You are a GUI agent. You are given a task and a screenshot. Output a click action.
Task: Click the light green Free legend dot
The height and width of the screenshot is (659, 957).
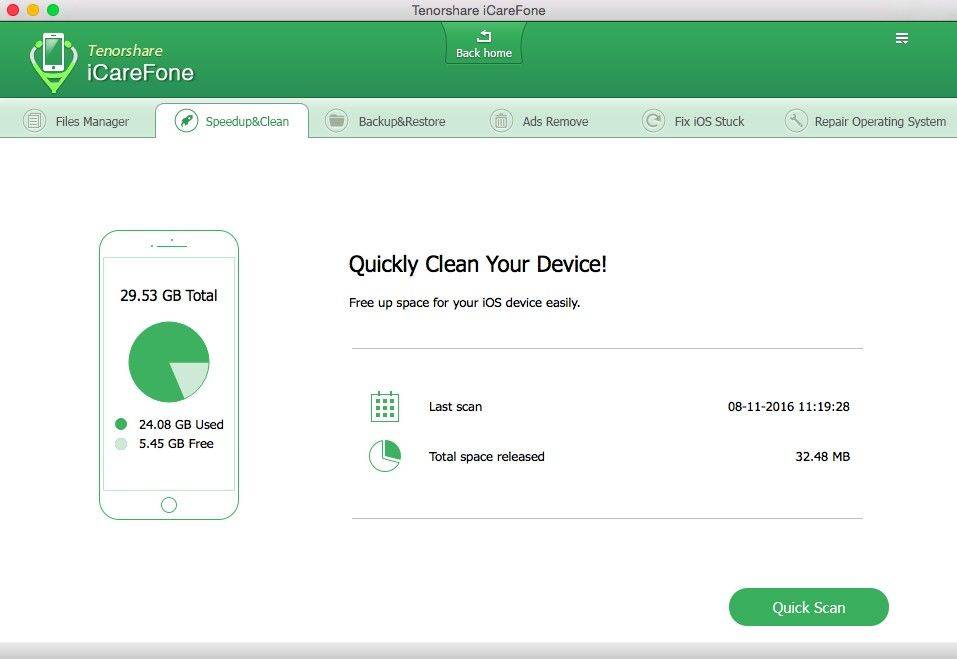tap(121, 444)
